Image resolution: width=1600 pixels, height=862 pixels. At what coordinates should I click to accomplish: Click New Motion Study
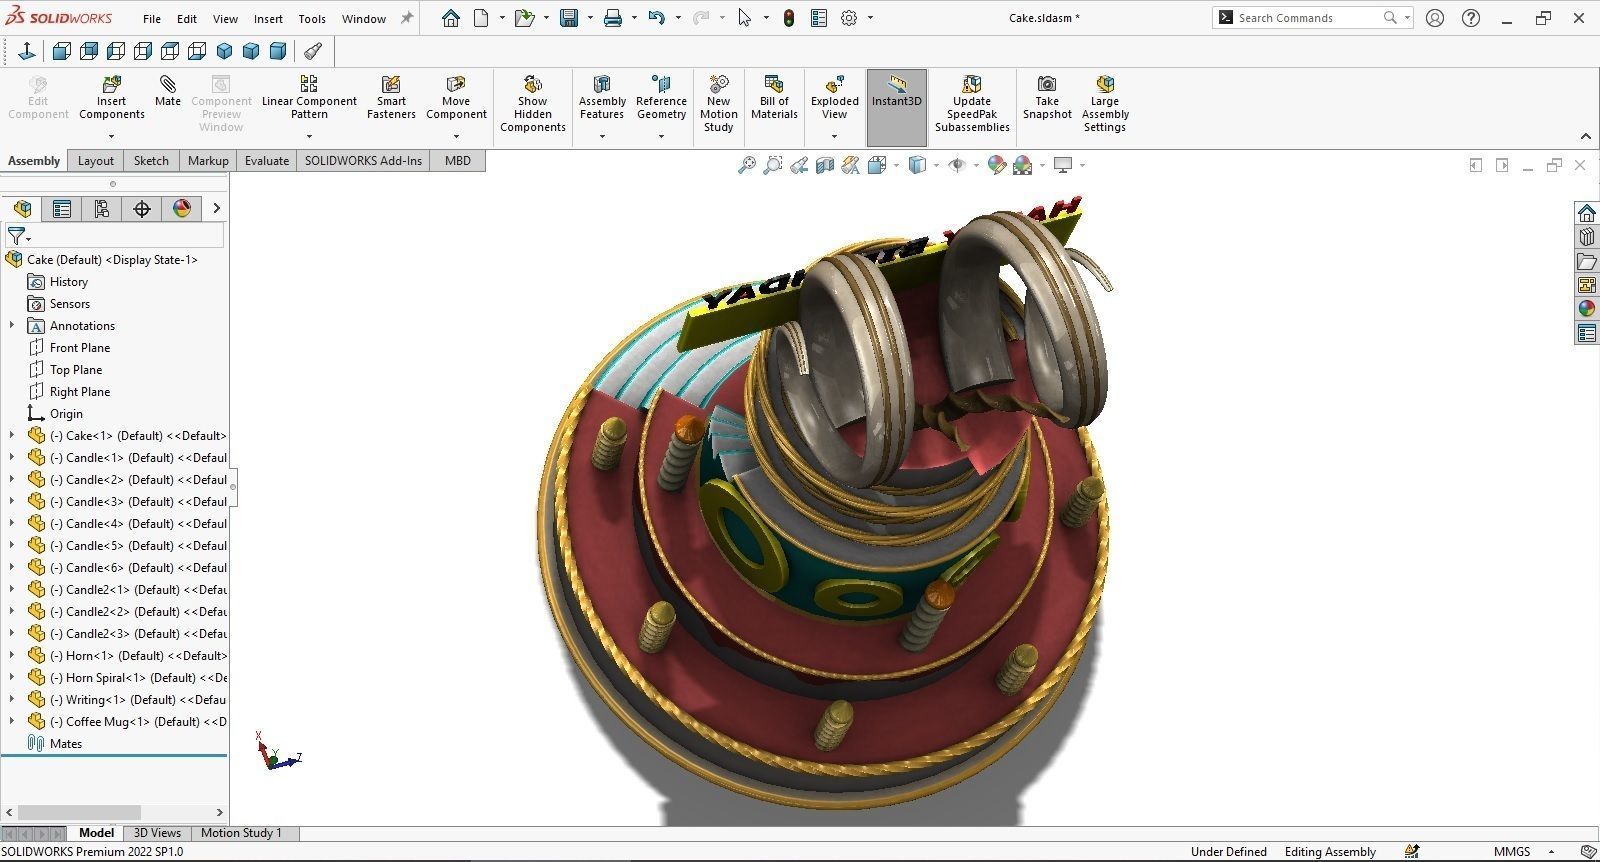tap(718, 104)
